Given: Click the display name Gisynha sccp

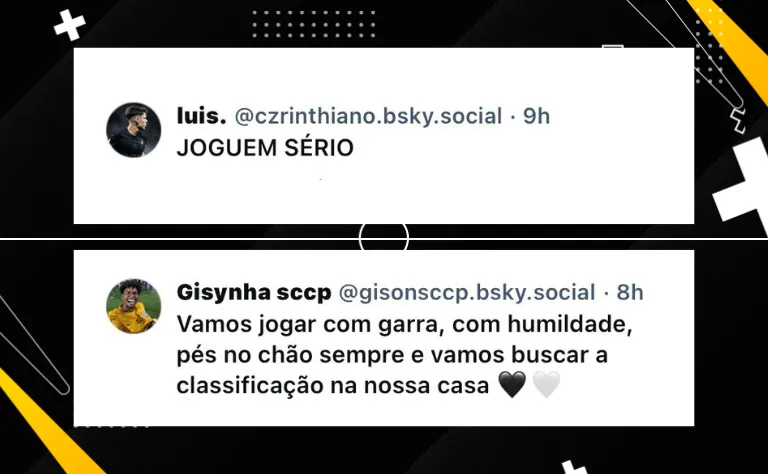Looking at the screenshot, I should tap(254, 292).
